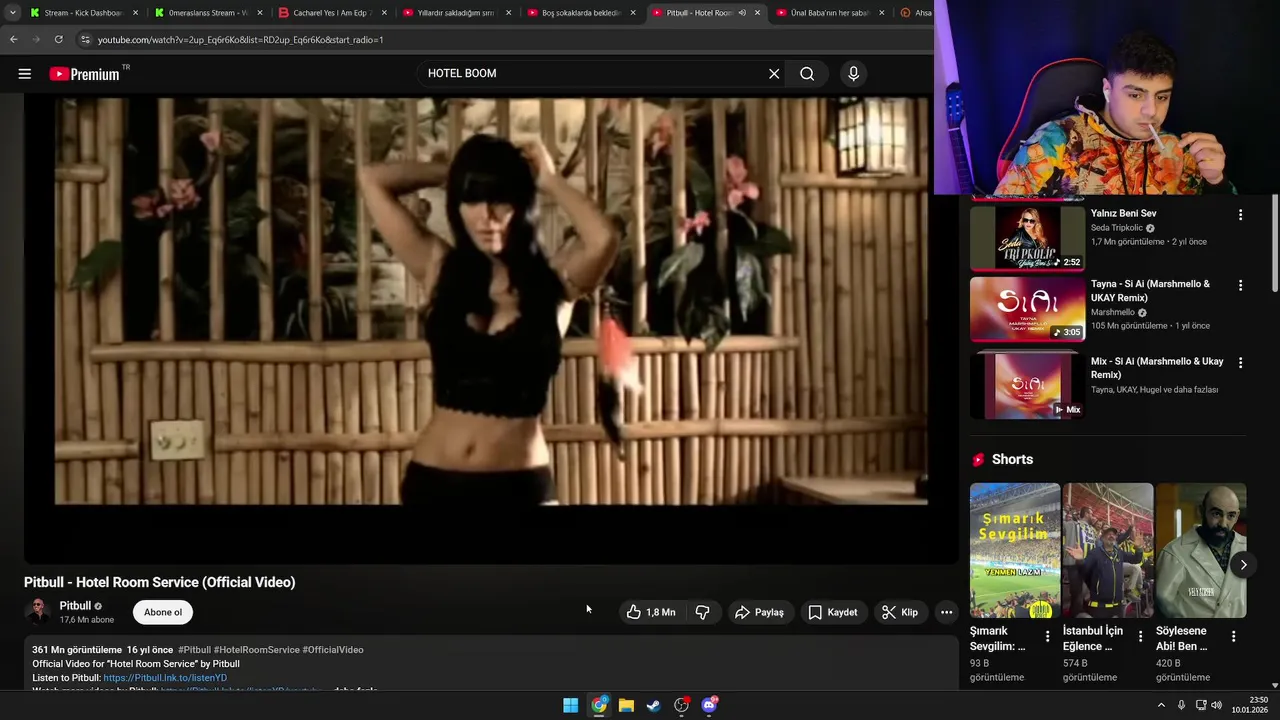Open options for Şımarık Sevgilim short
Viewport: 1280px width, 720px height.
tap(1047, 637)
